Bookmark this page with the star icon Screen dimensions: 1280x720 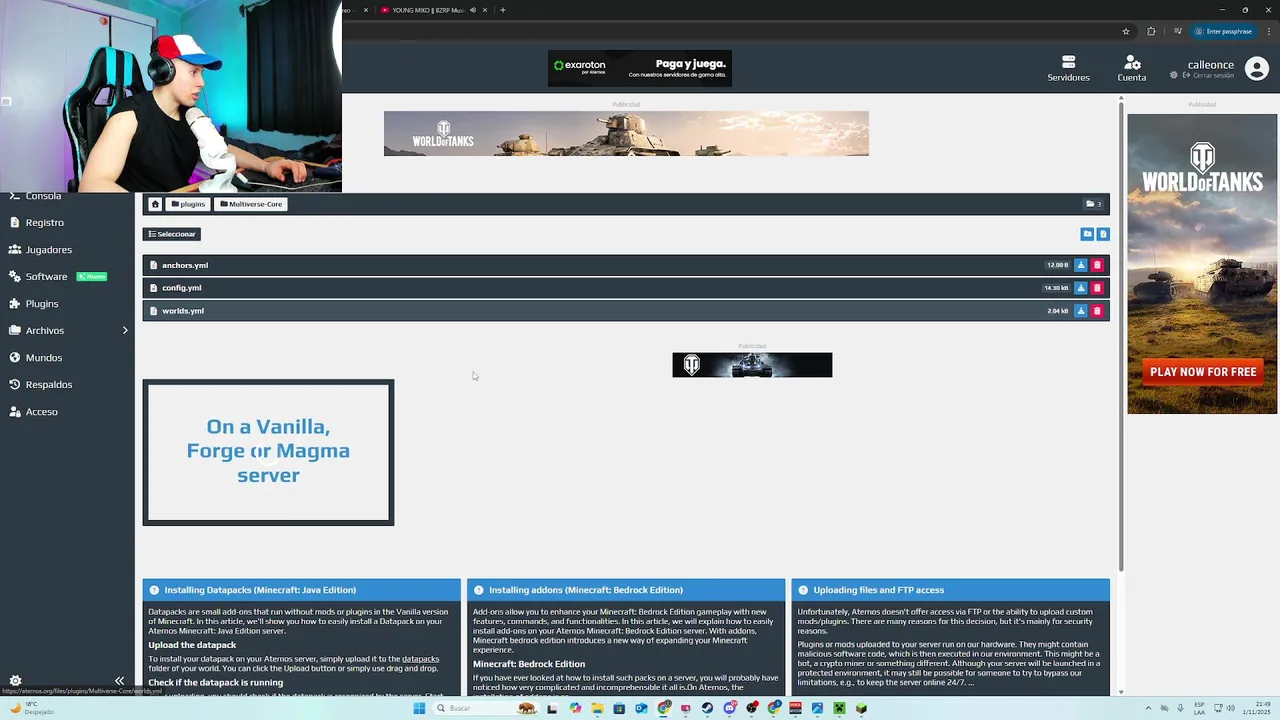pos(1126,31)
